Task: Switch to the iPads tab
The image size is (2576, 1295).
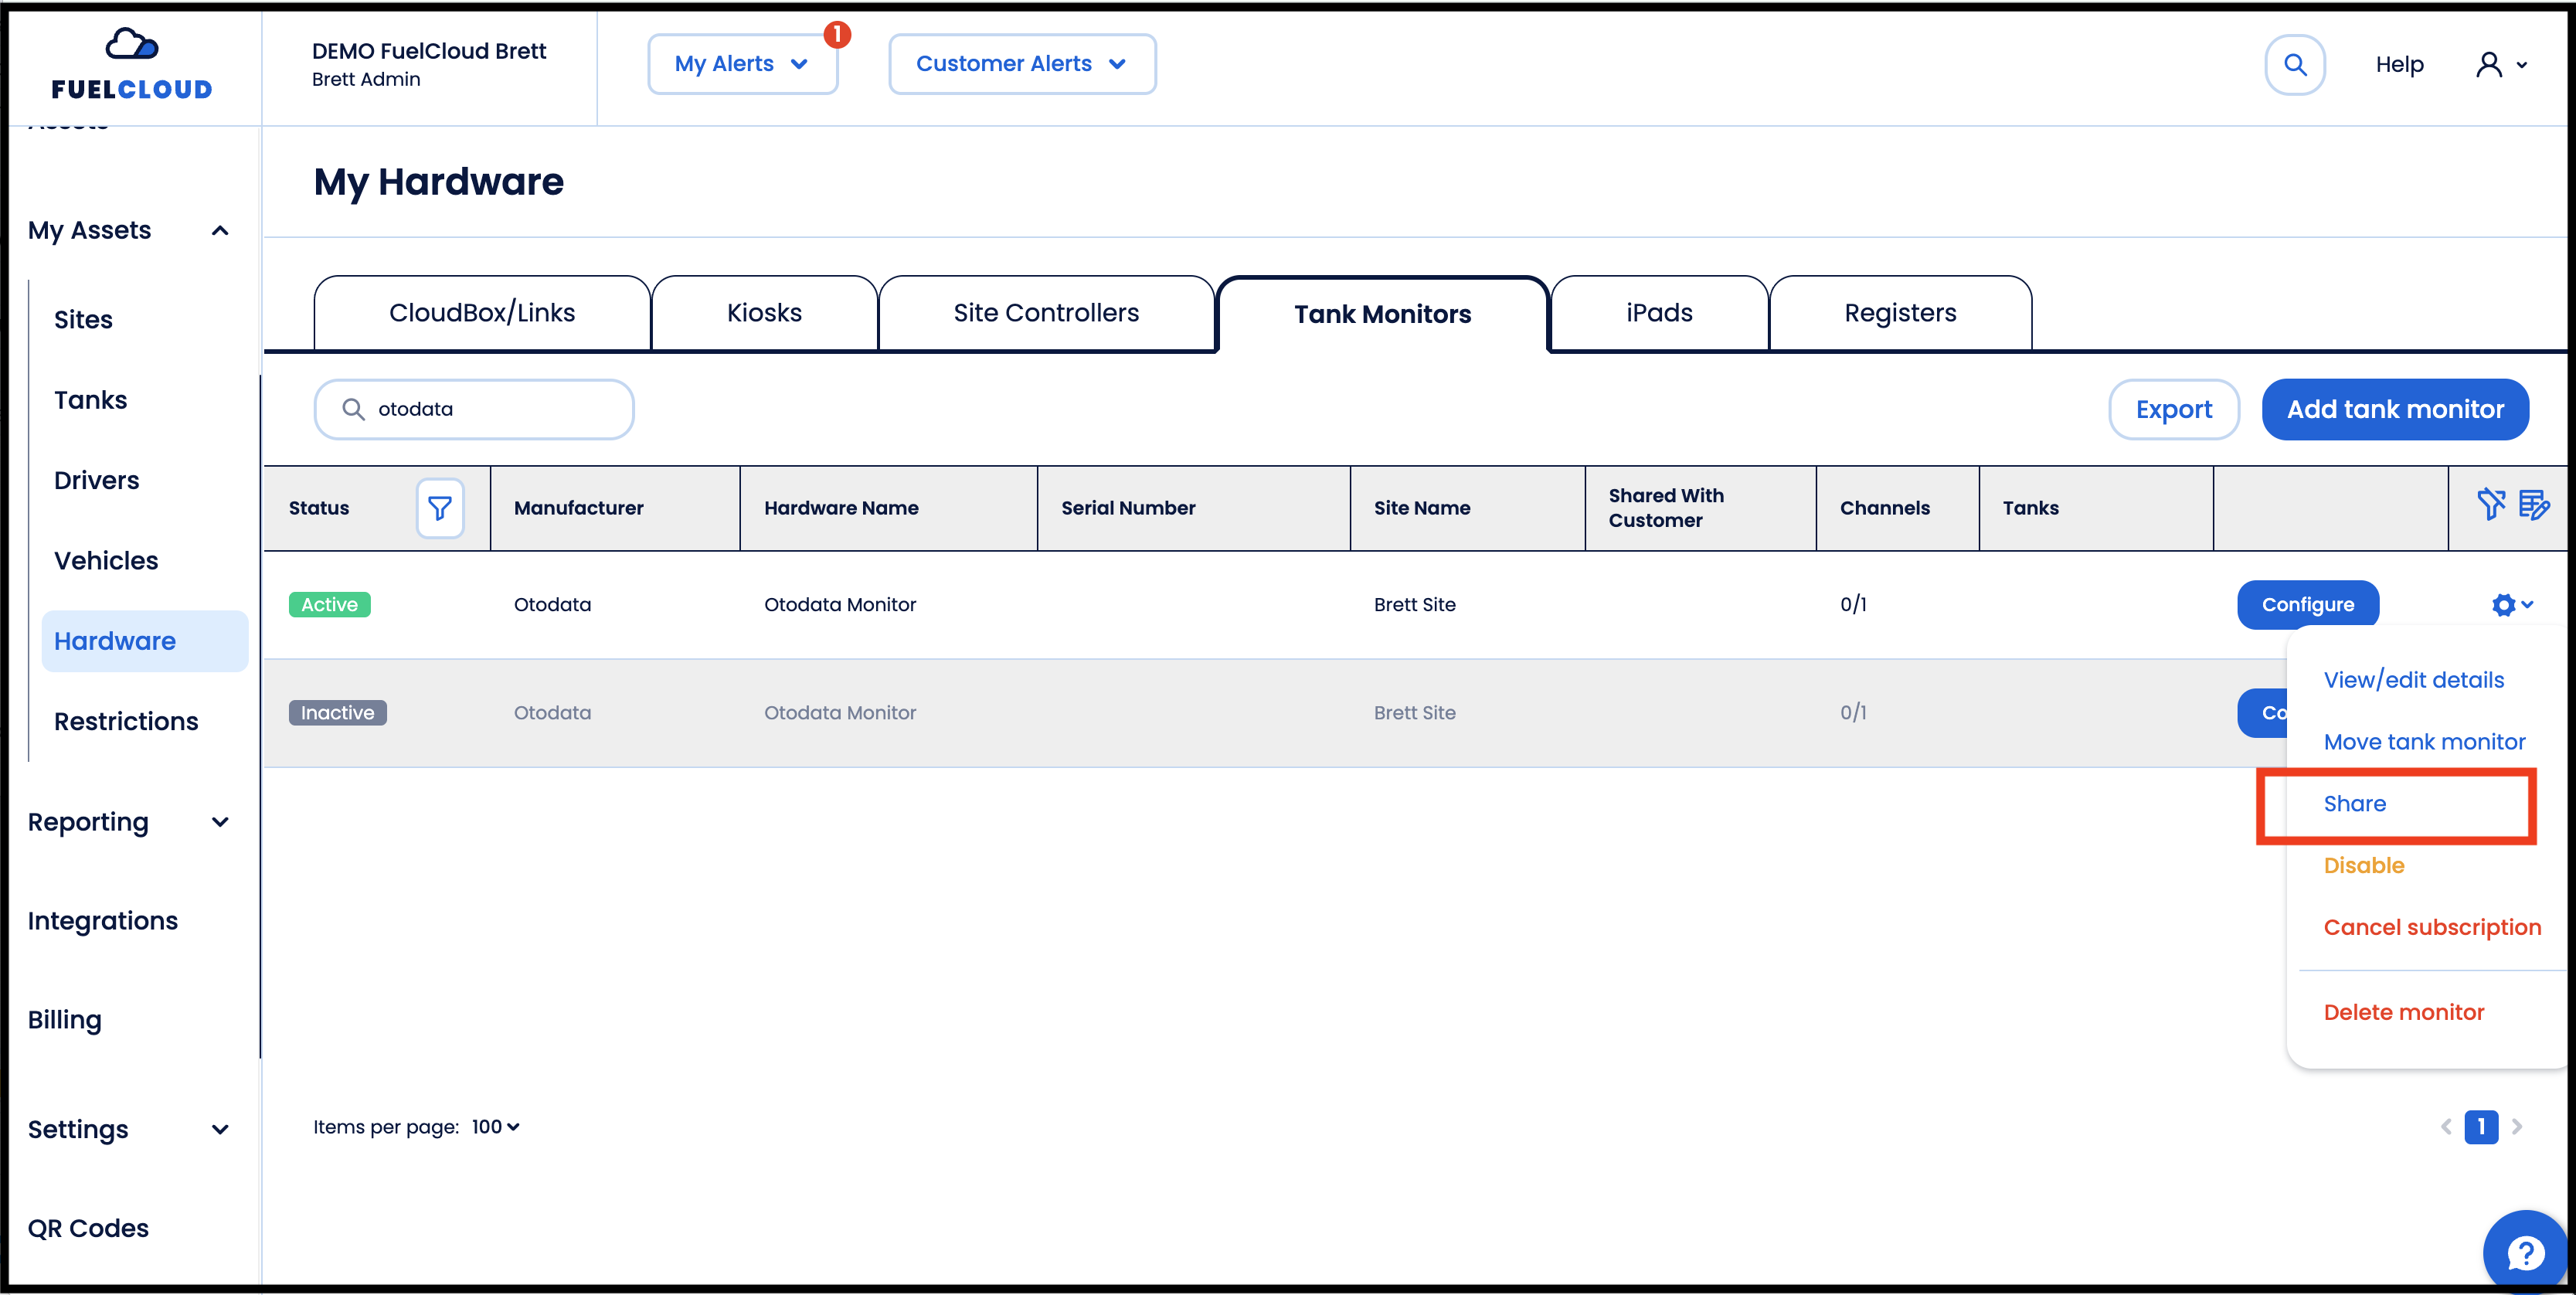Action: [x=1659, y=313]
